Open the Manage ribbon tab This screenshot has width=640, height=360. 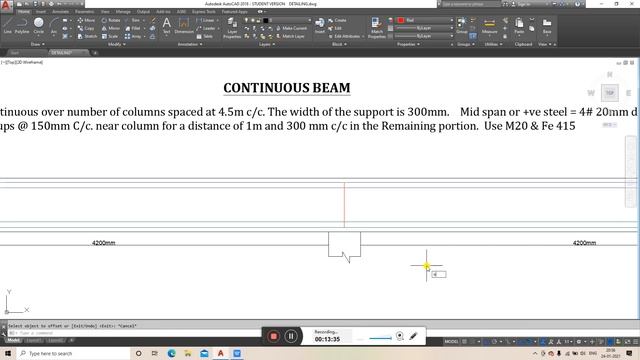(123, 11)
